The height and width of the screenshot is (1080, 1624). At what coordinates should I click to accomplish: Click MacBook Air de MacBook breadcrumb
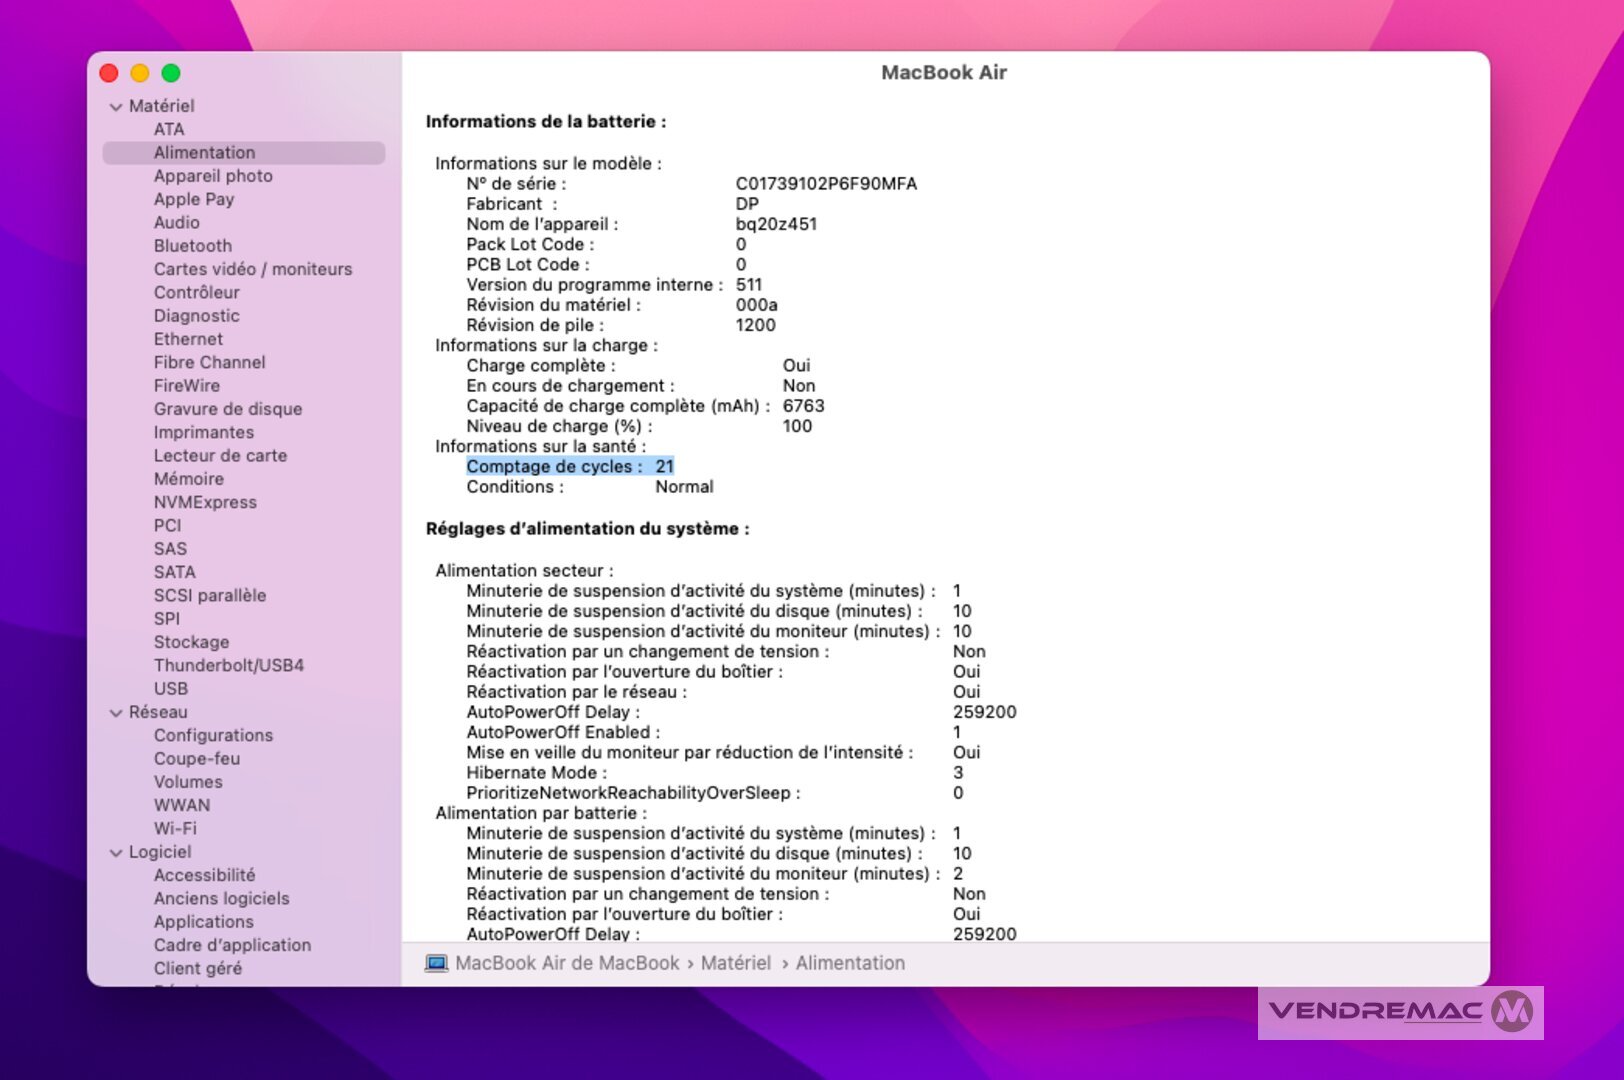coord(566,963)
